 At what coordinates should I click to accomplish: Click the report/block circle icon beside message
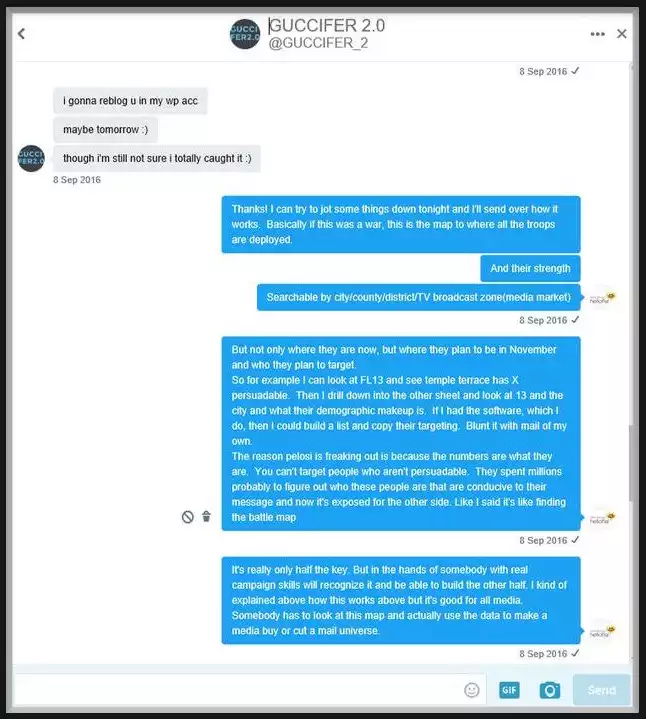click(x=188, y=517)
